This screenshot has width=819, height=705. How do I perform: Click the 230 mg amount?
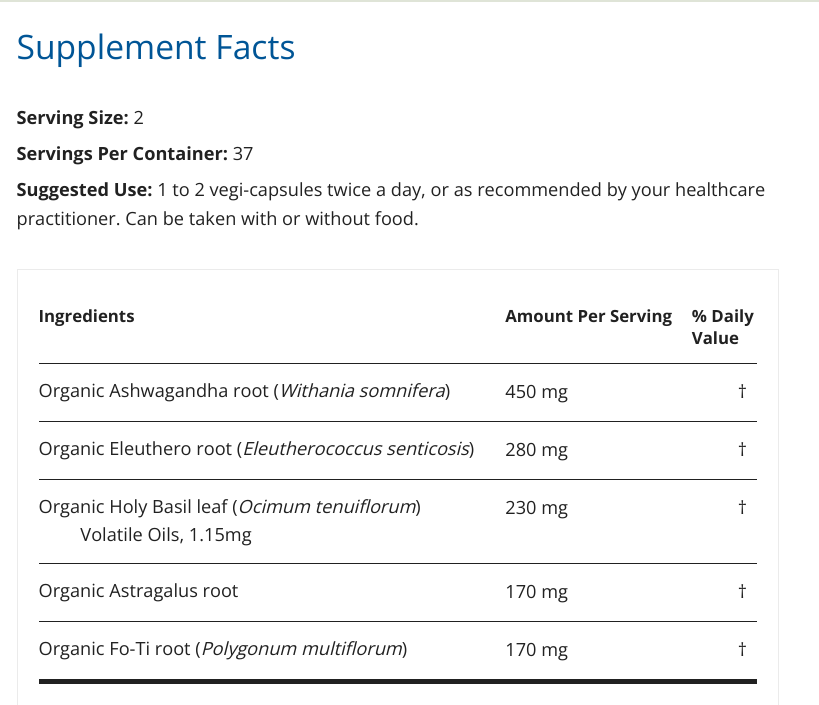(x=536, y=508)
